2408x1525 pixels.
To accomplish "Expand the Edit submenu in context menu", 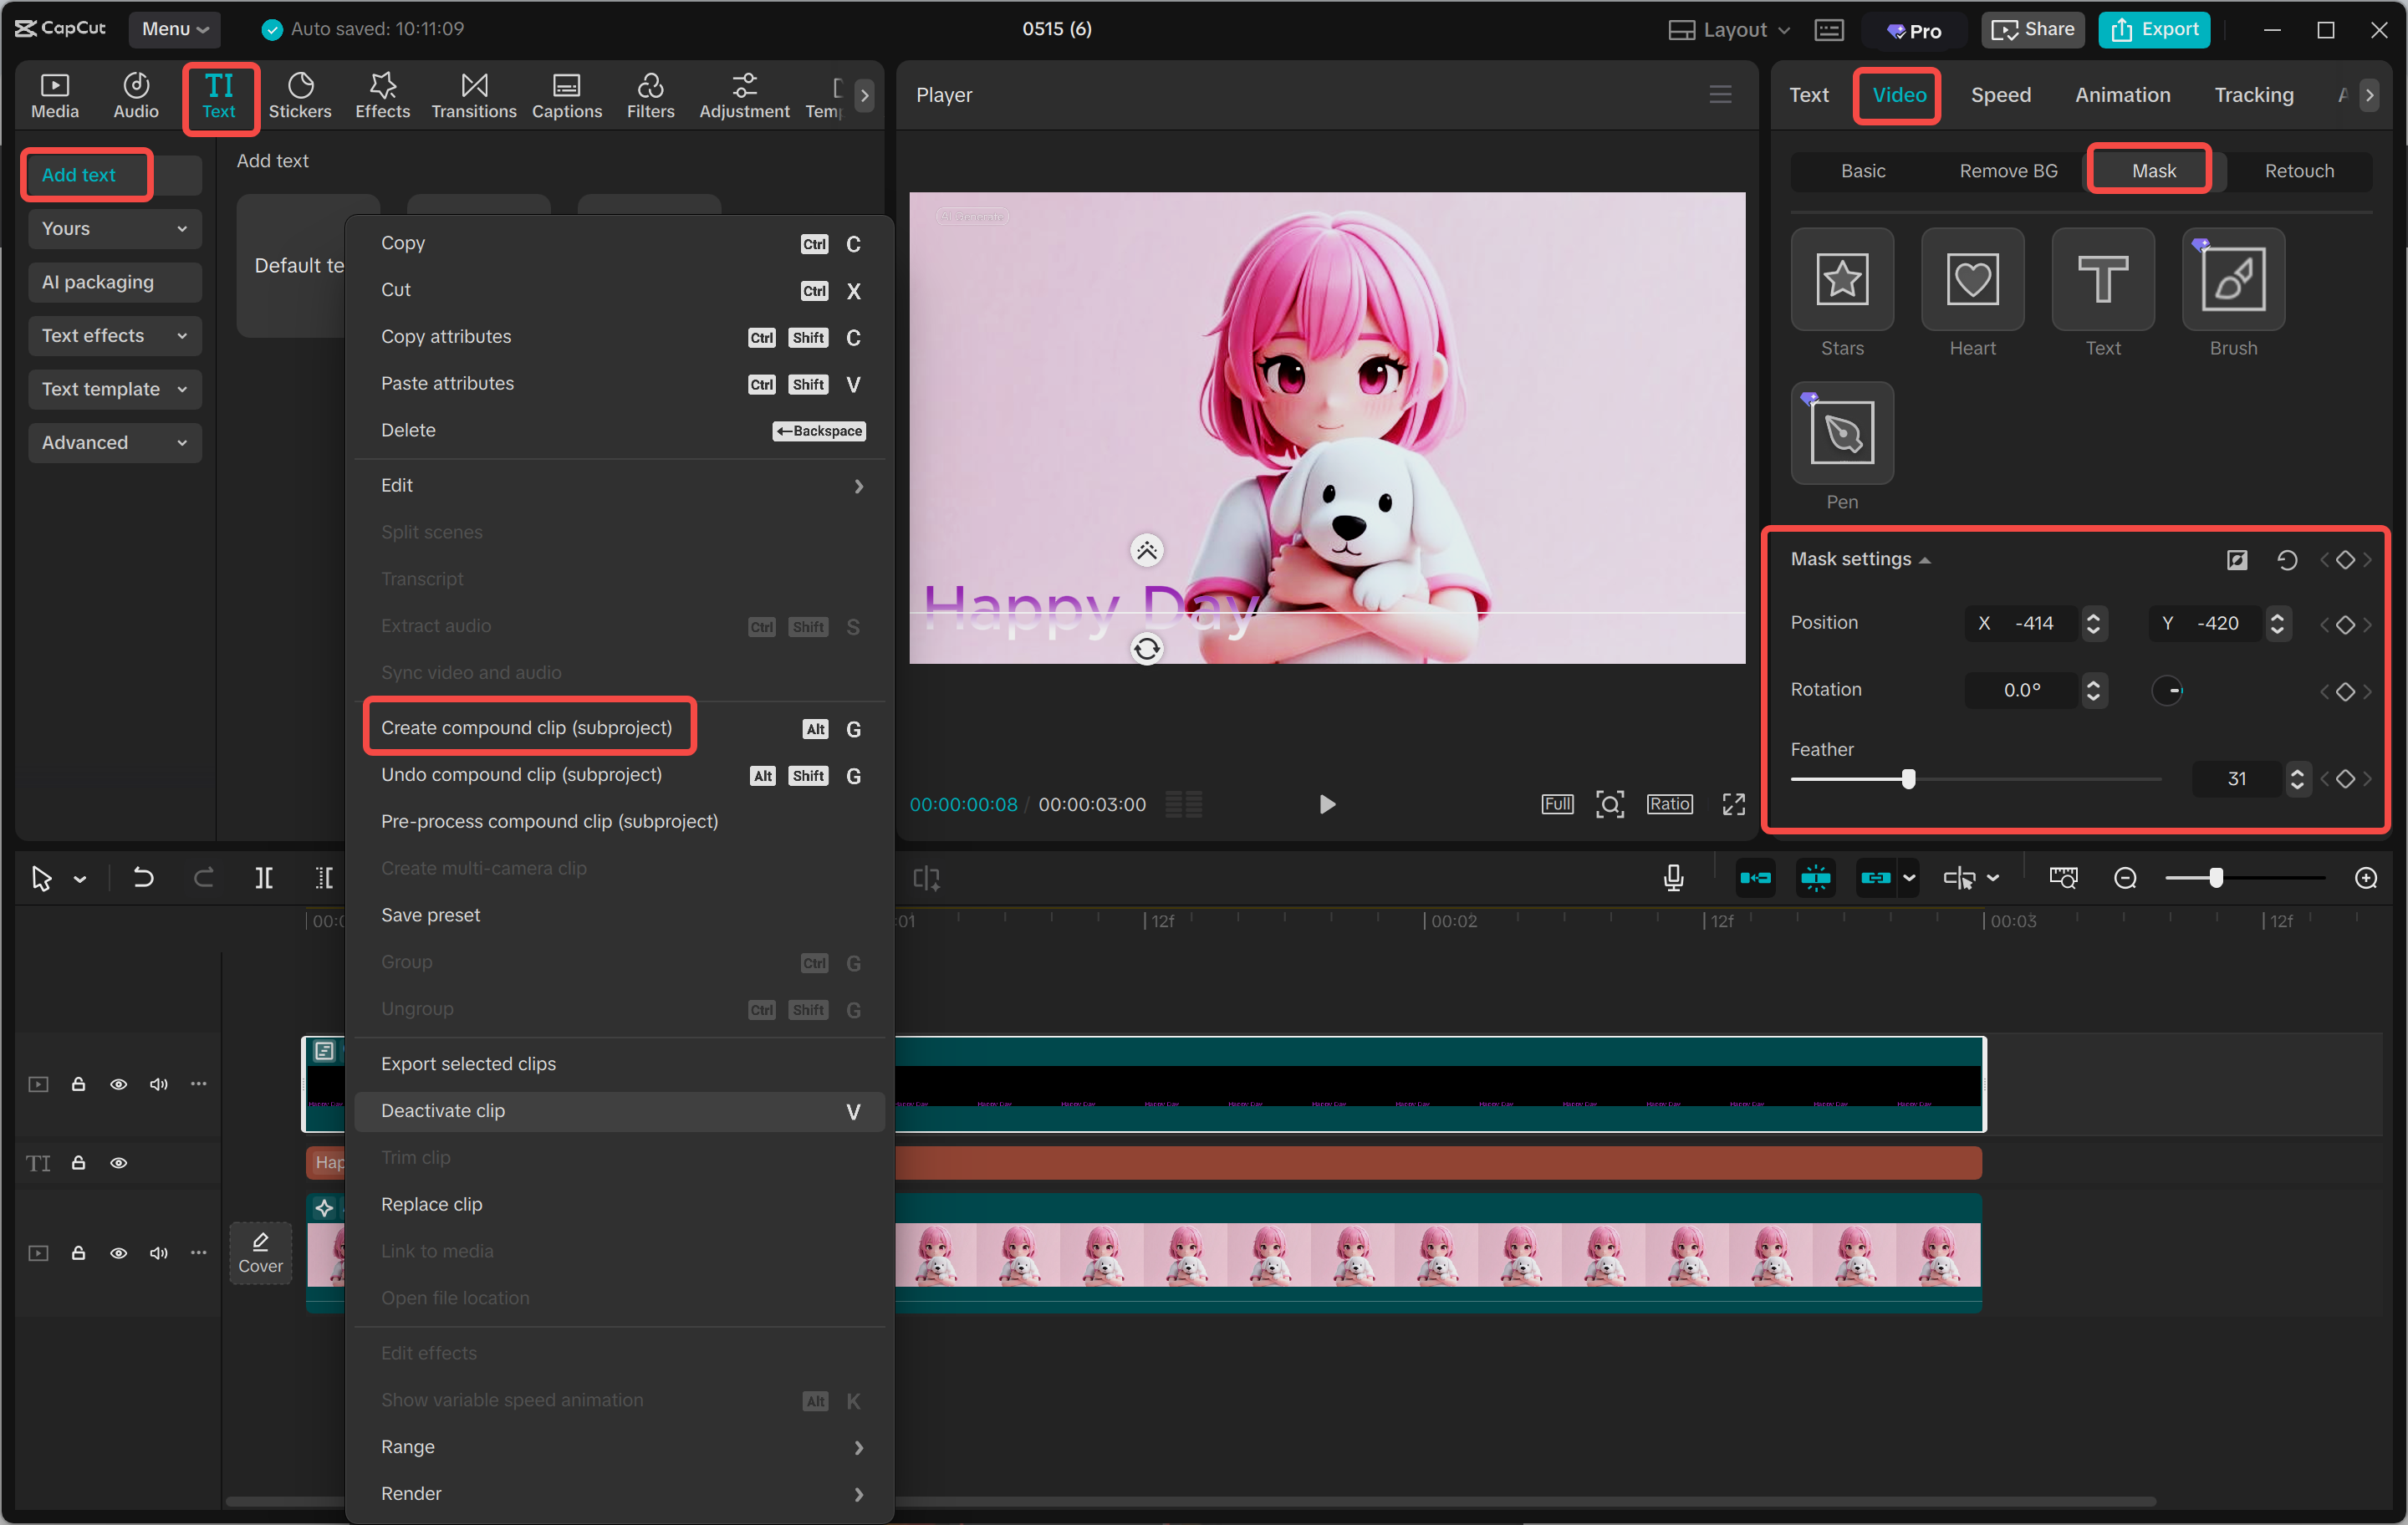I will click(x=620, y=485).
